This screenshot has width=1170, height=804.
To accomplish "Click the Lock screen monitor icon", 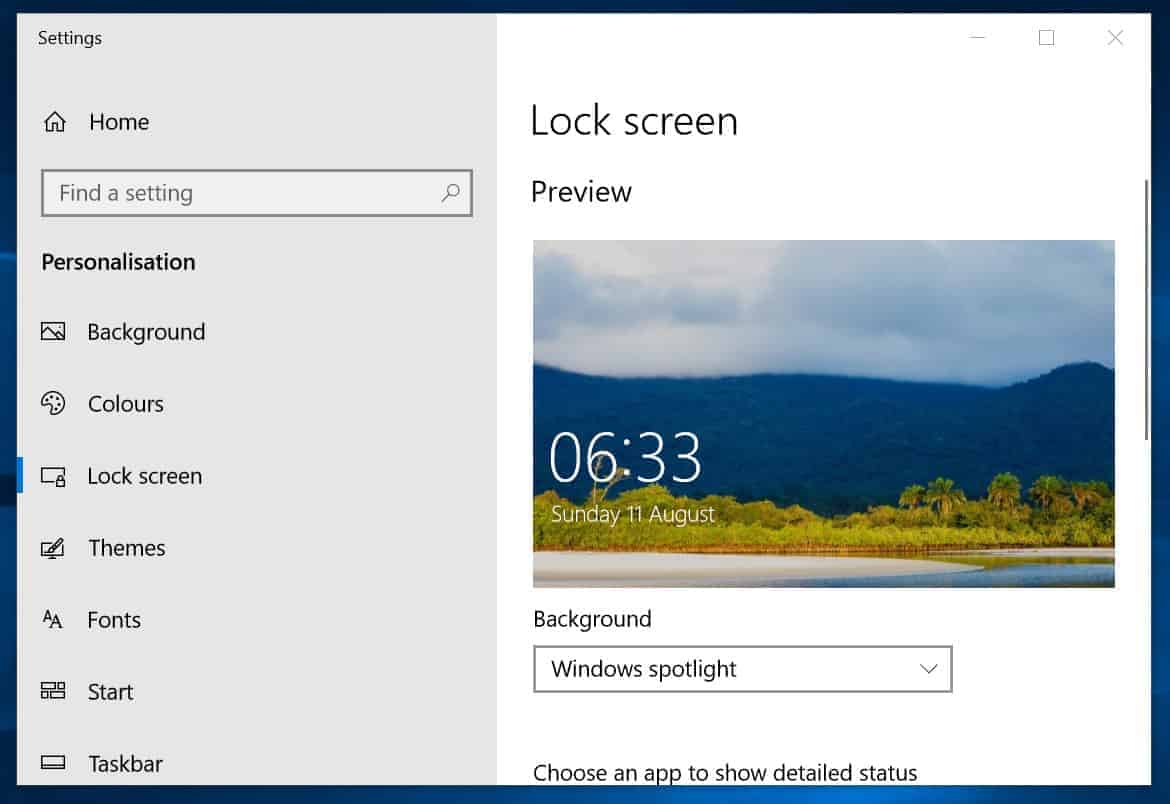I will coord(53,476).
